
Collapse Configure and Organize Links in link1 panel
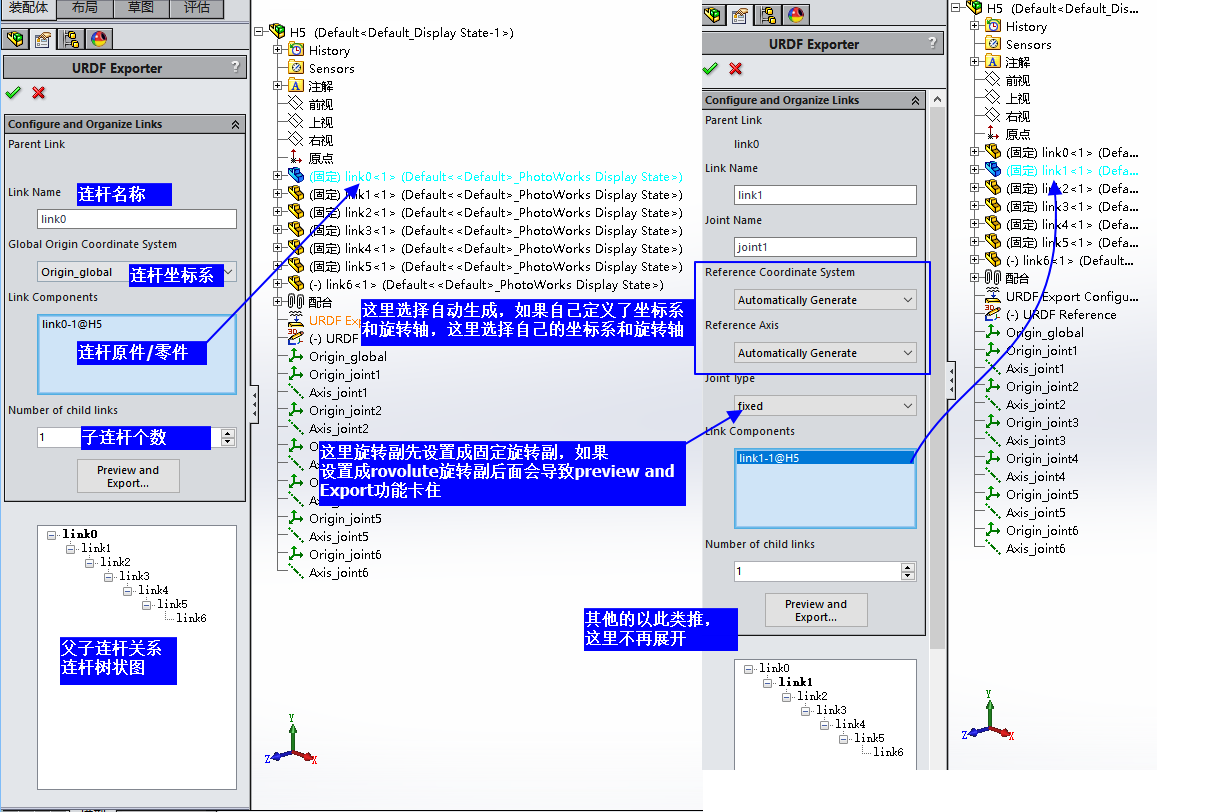(915, 100)
